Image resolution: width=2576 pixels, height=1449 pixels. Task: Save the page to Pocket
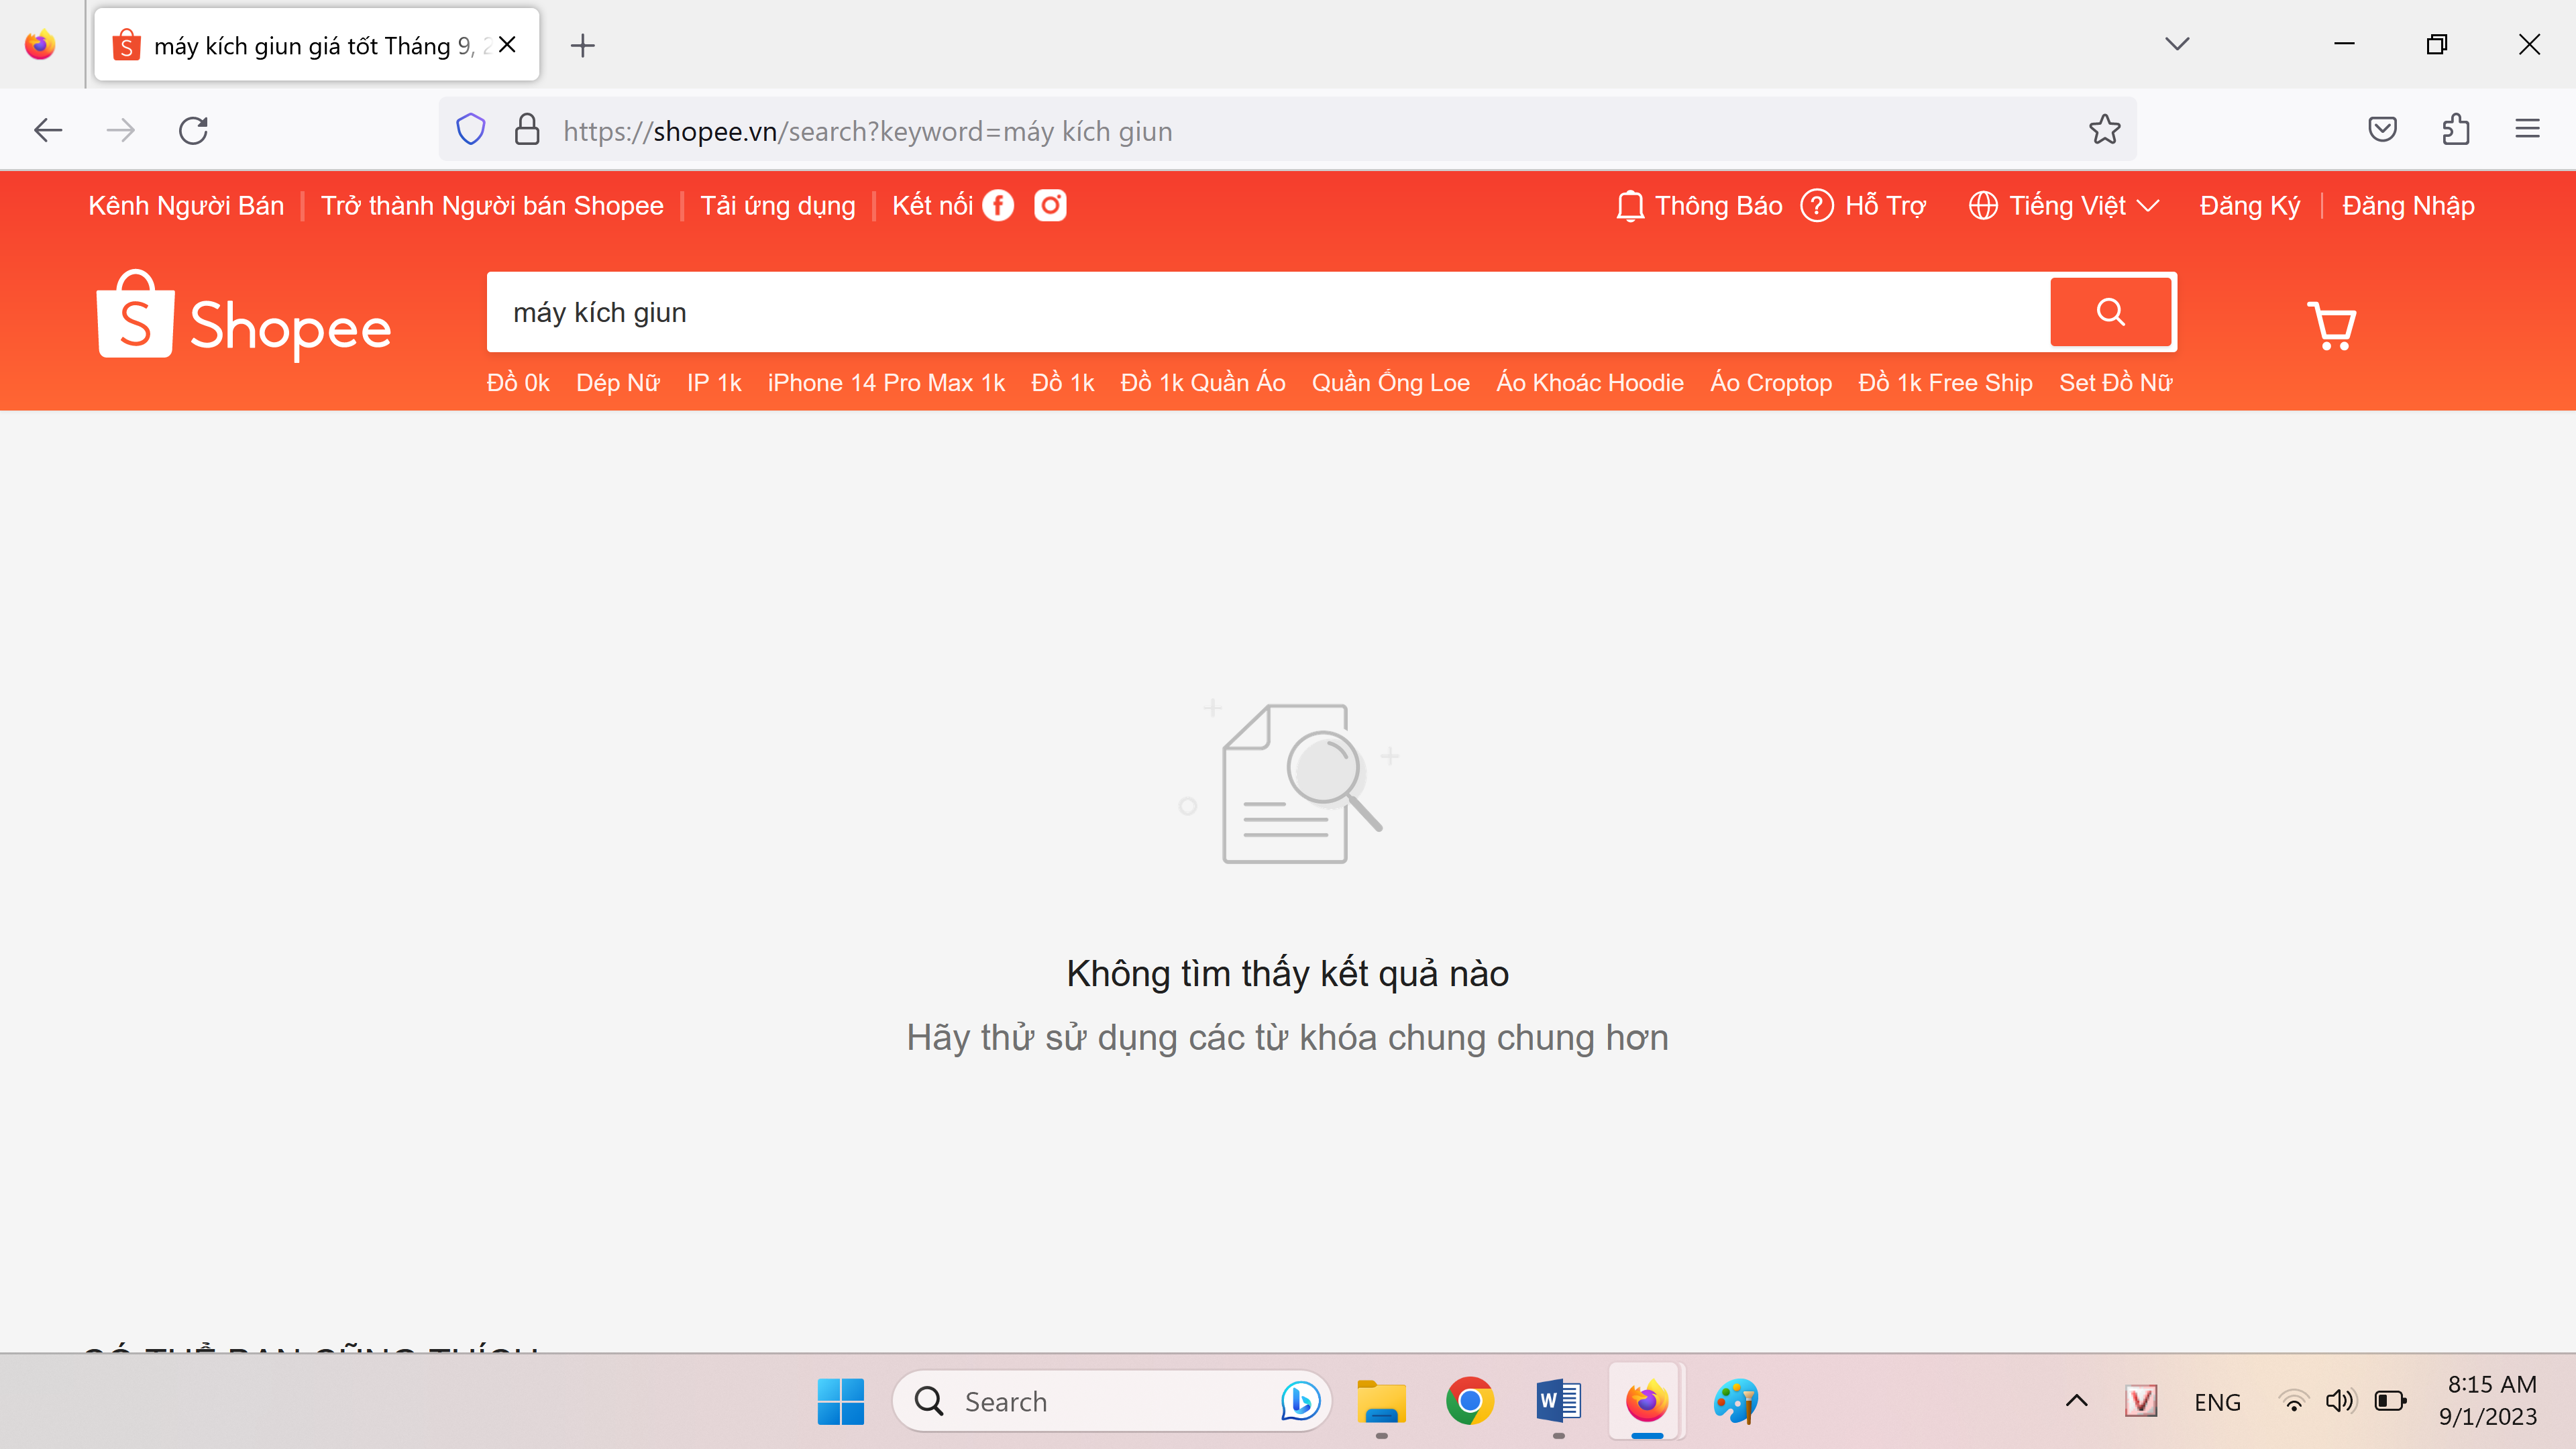2382,130
